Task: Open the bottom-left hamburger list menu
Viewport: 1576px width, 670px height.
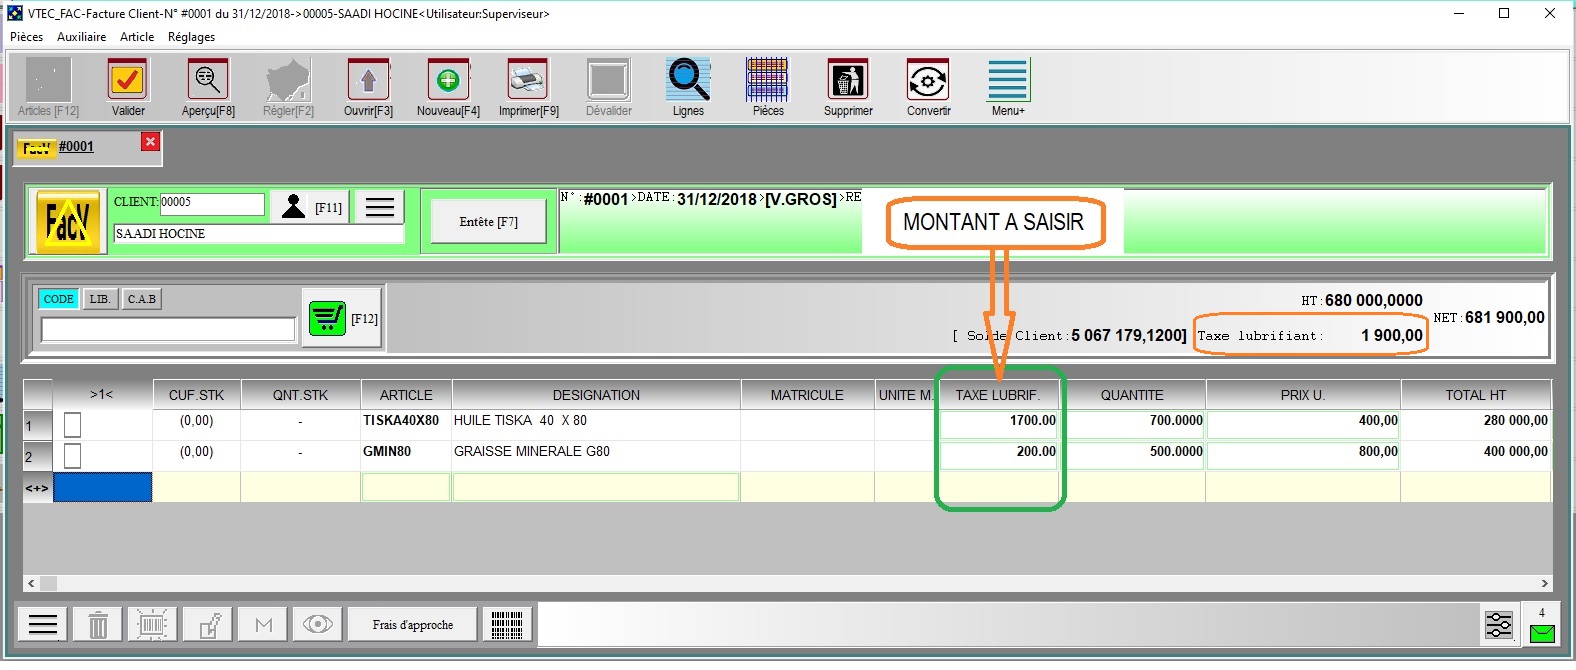Action: coord(43,625)
